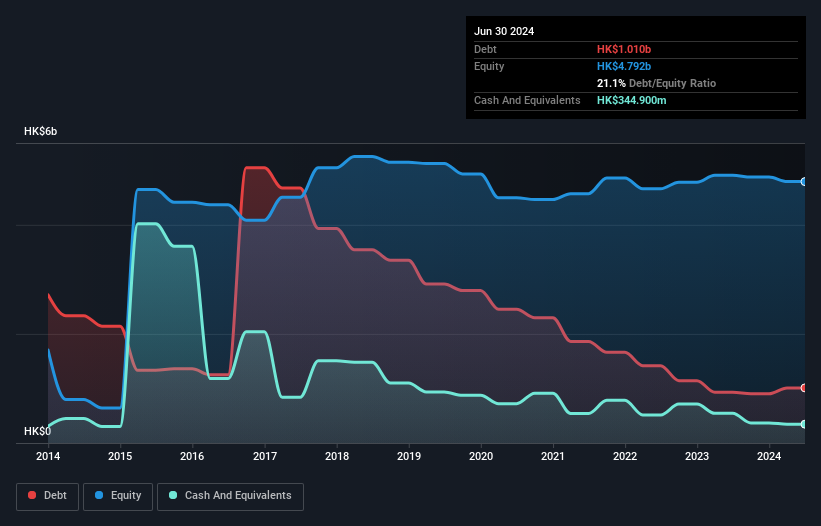
Task: Click the 2024 x-axis label
Action: [x=769, y=456]
